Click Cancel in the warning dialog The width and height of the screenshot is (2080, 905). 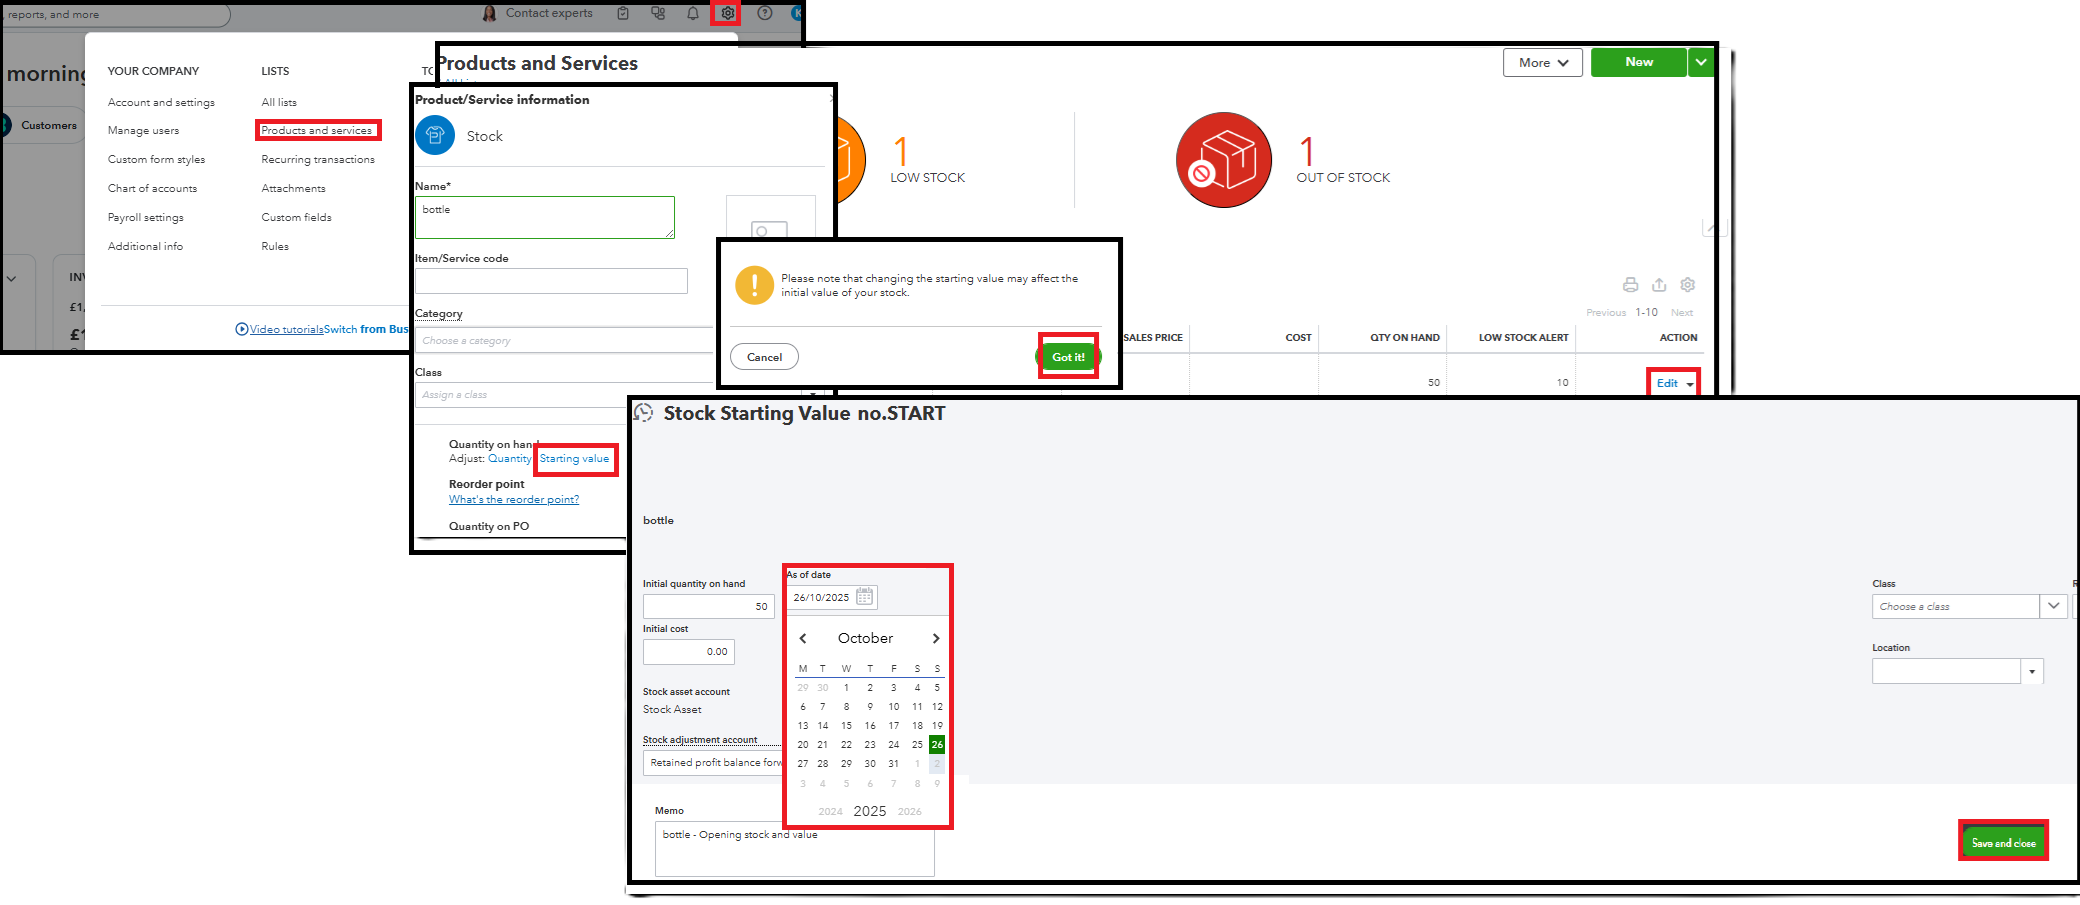(764, 357)
